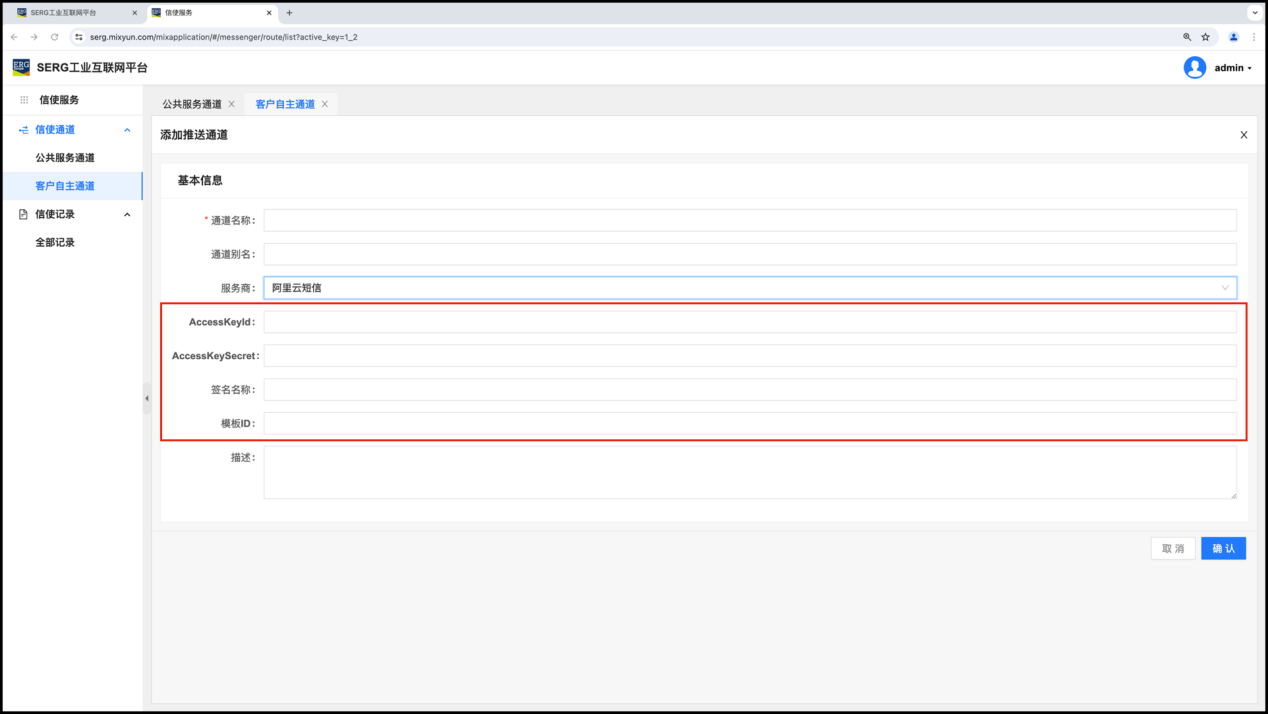Close the 添加推送通道 panel with the X icon
Viewport: 1268px width, 714px height.
click(x=1243, y=135)
